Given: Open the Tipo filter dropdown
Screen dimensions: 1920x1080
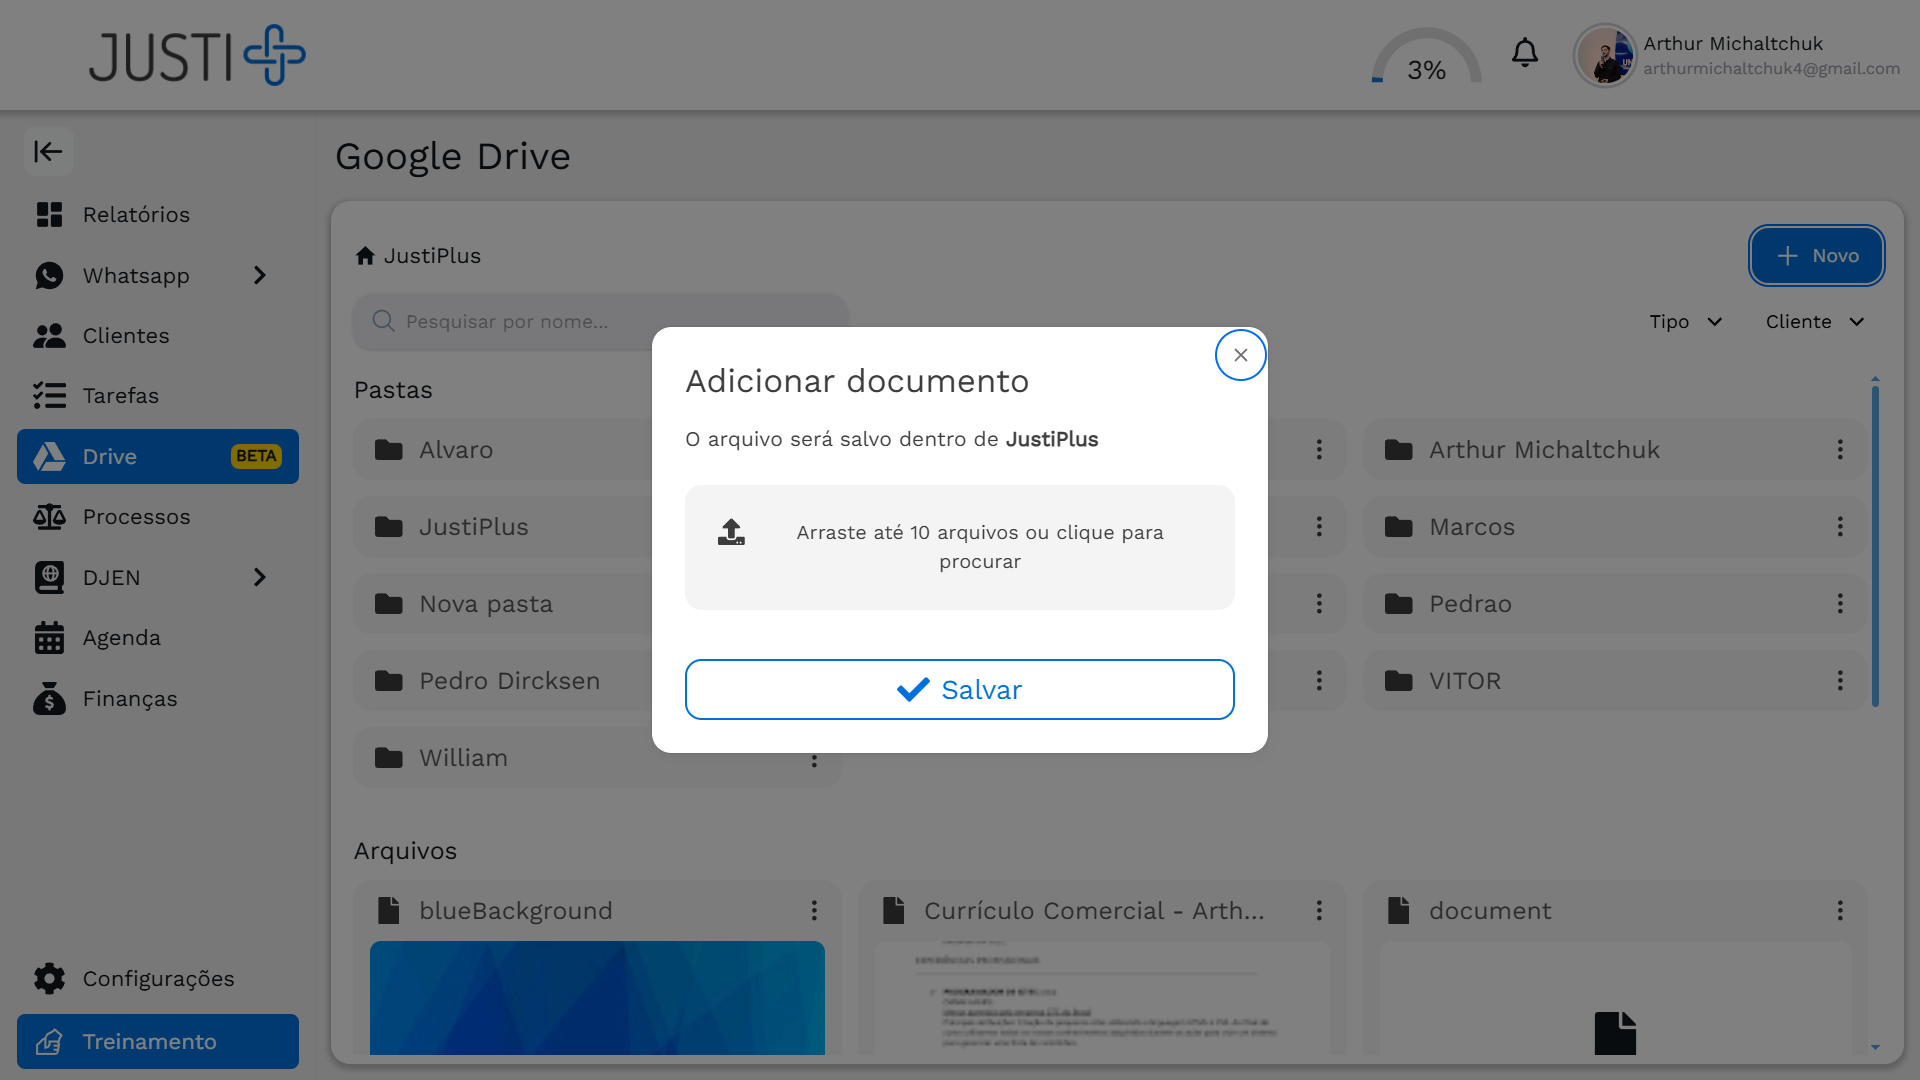Looking at the screenshot, I should (x=1685, y=321).
